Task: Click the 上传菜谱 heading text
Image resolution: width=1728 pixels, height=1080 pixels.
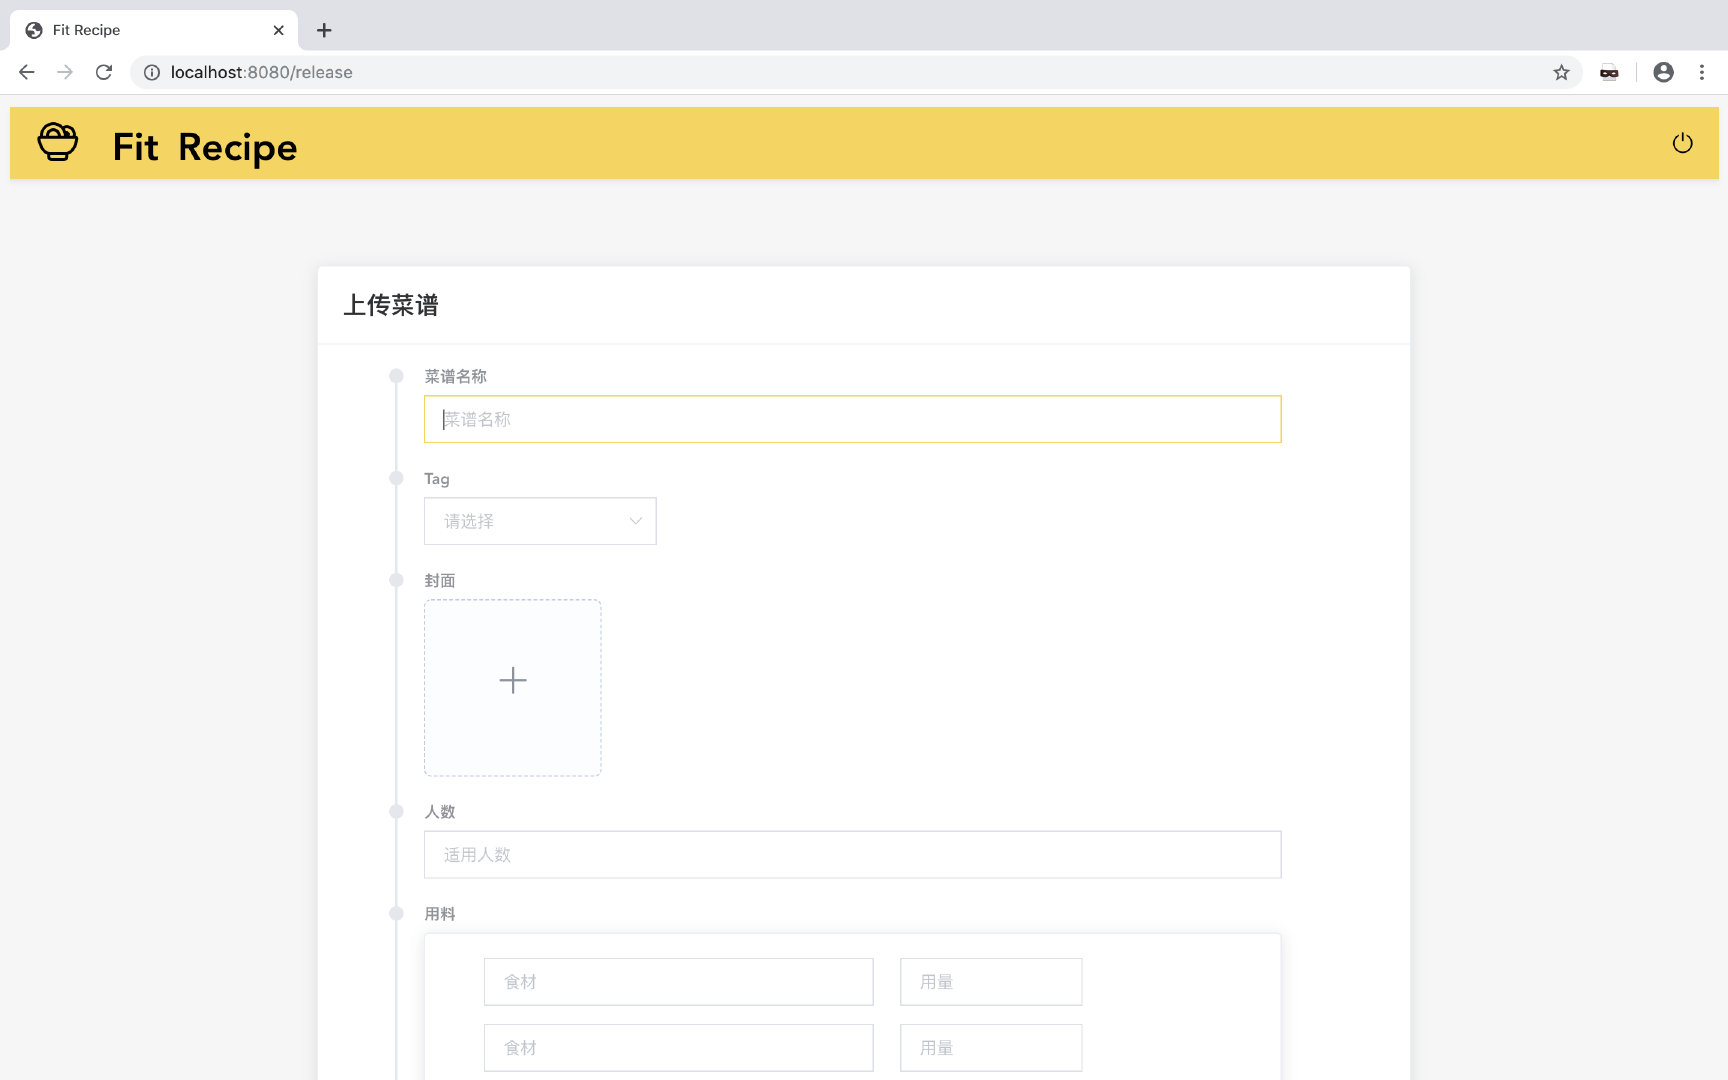Action: 391,305
